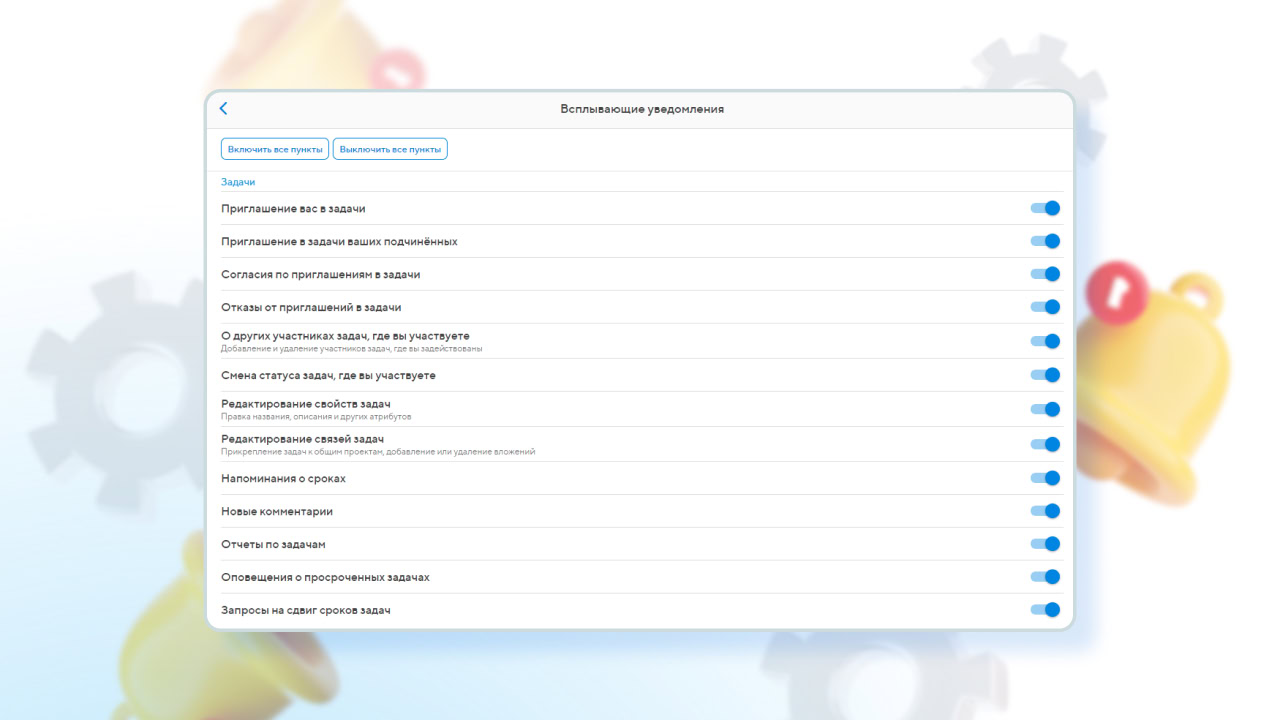Click the 'Прикрепление задач к общим проектам' description text

[378, 452]
